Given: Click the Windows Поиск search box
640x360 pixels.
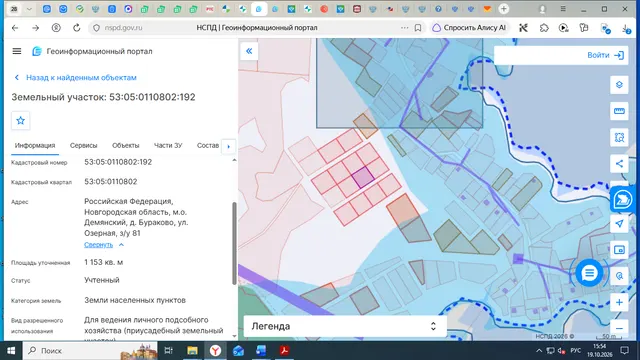Looking at the screenshot, I should point(90,351).
